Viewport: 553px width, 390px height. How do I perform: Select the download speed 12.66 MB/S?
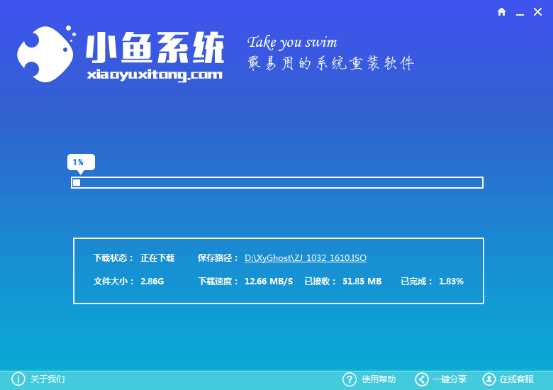point(269,281)
